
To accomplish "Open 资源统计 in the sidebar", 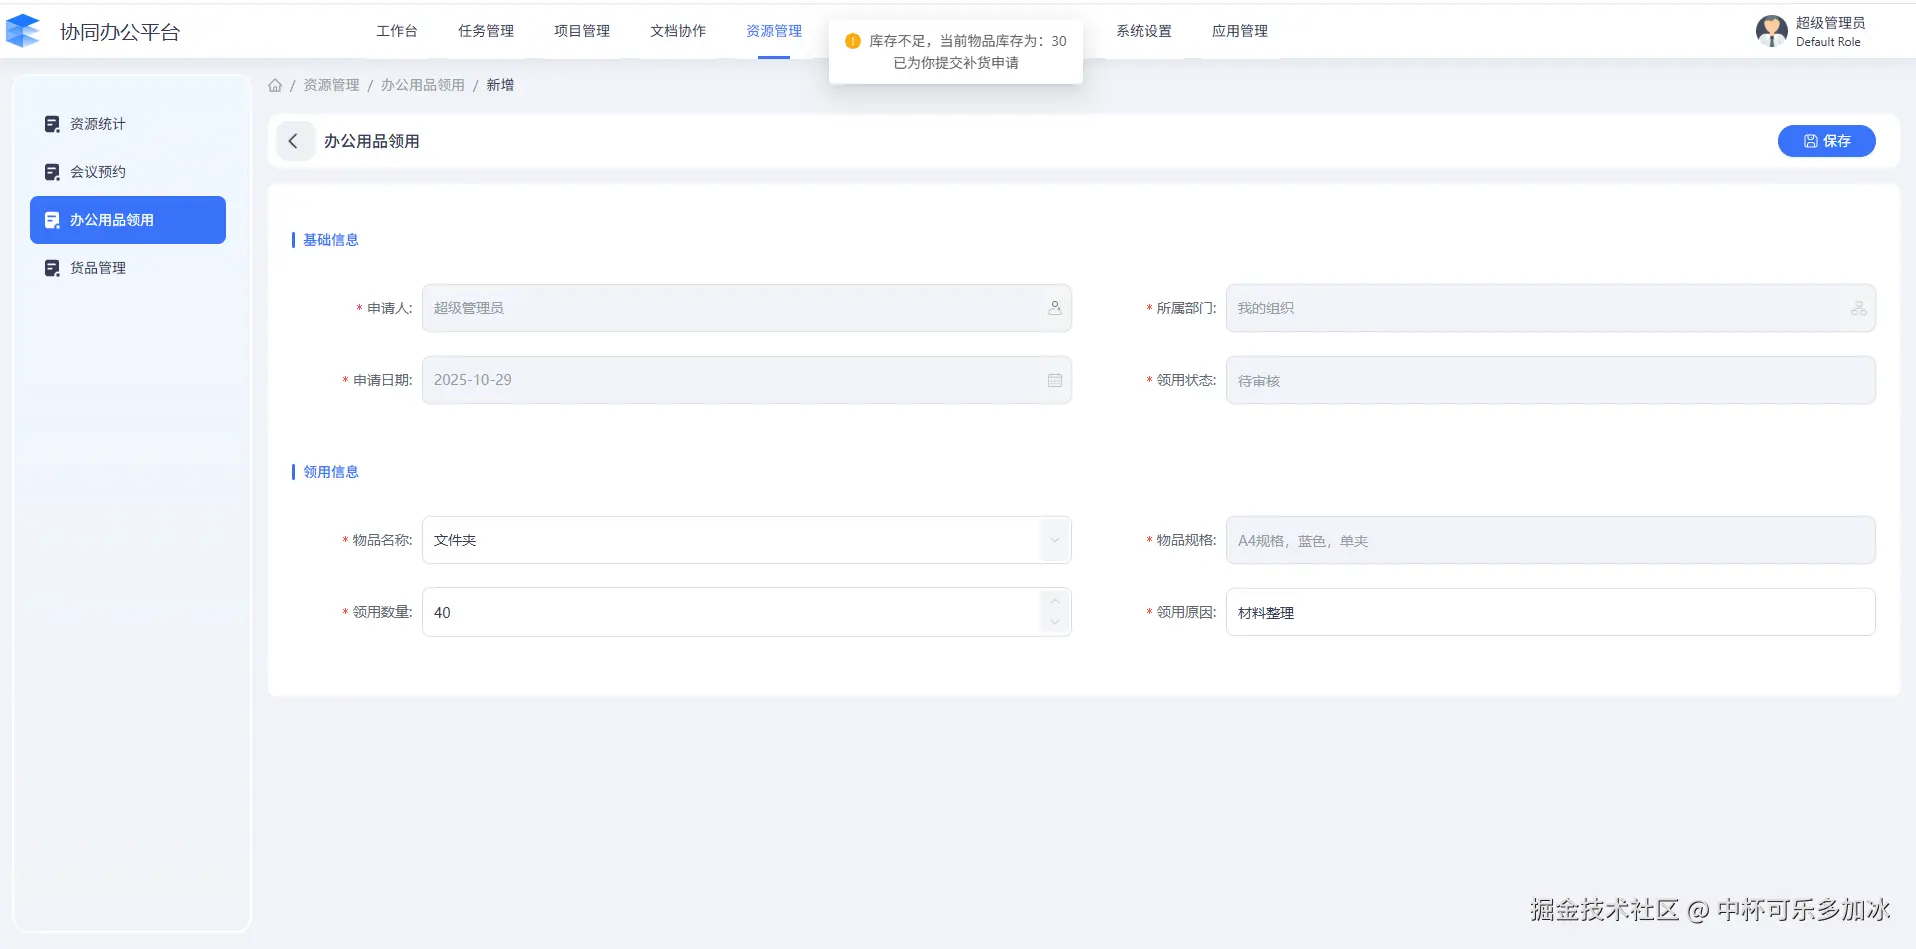I will pos(128,124).
